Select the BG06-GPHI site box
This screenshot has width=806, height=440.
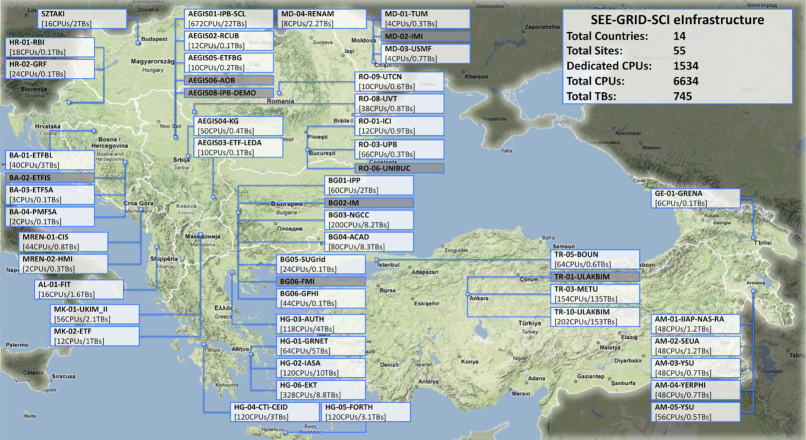(321, 299)
